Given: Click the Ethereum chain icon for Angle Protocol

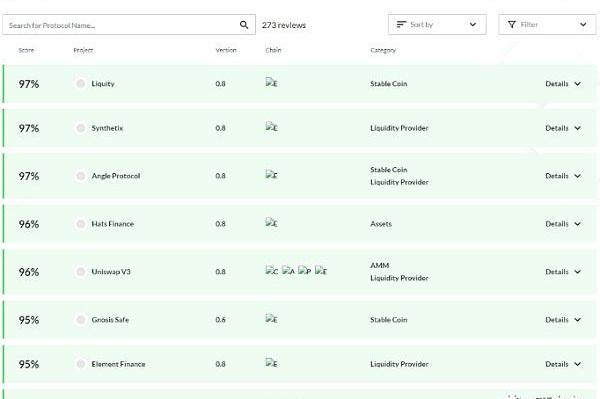Looking at the screenshot, I should coord(271,175).
